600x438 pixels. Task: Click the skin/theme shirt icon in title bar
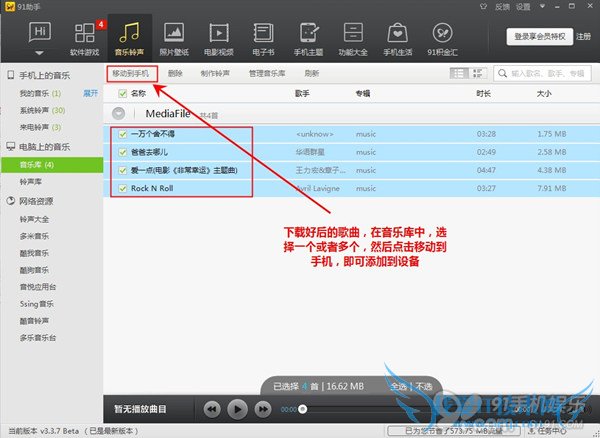click(x=483, y=7)
